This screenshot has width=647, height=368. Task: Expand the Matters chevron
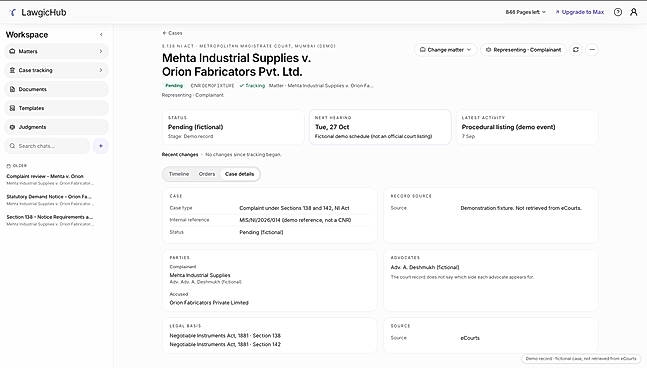coord(100,51)
